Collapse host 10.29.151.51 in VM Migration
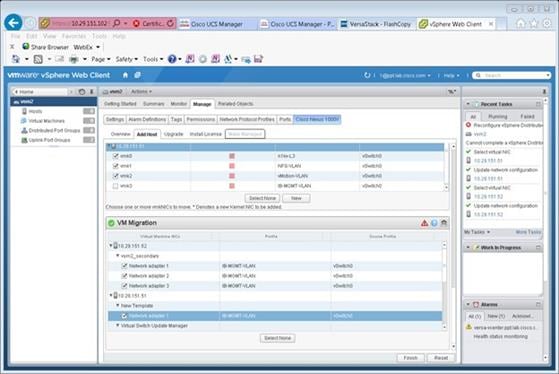Viewport: 559px width, 374px height. click(x=111, y=296)
